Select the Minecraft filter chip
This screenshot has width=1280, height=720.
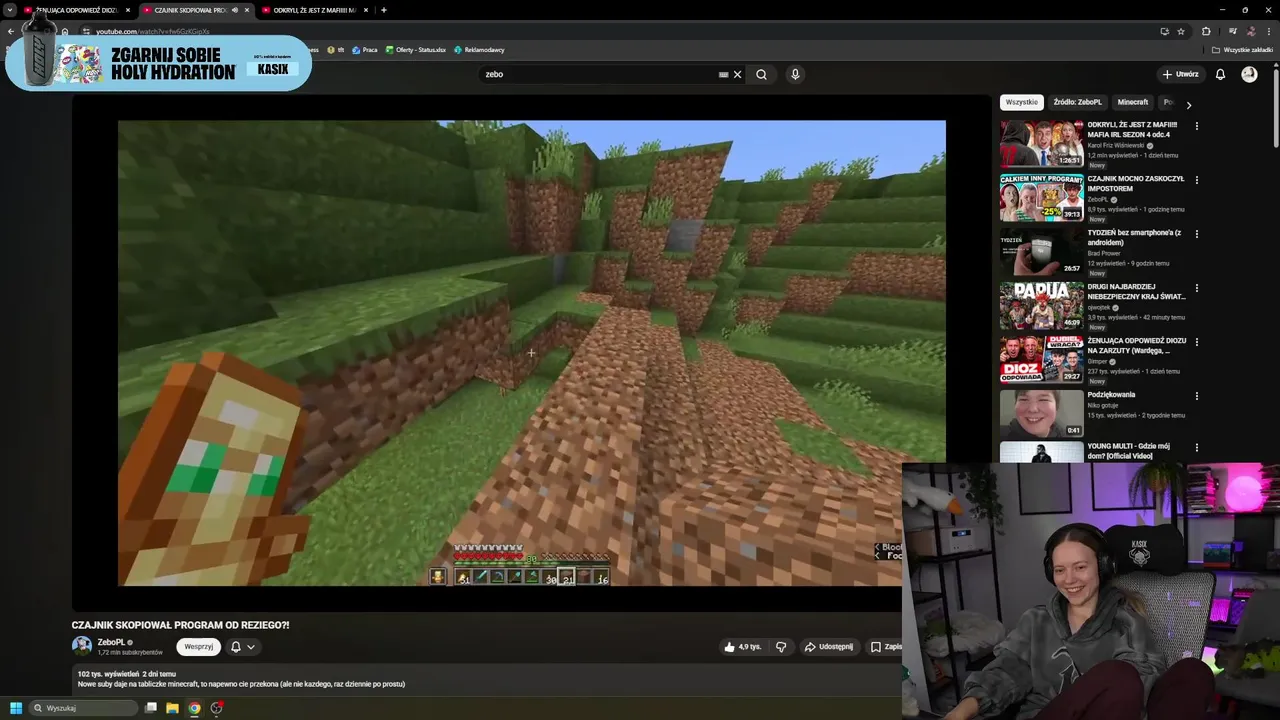click(x=1133, y=102)
